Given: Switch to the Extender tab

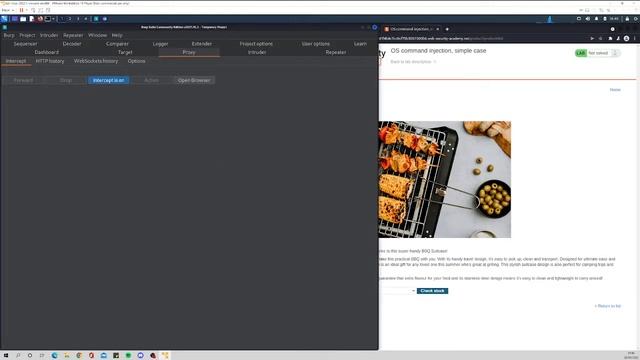Looking at the screenshot, I should tap(202, 44).
